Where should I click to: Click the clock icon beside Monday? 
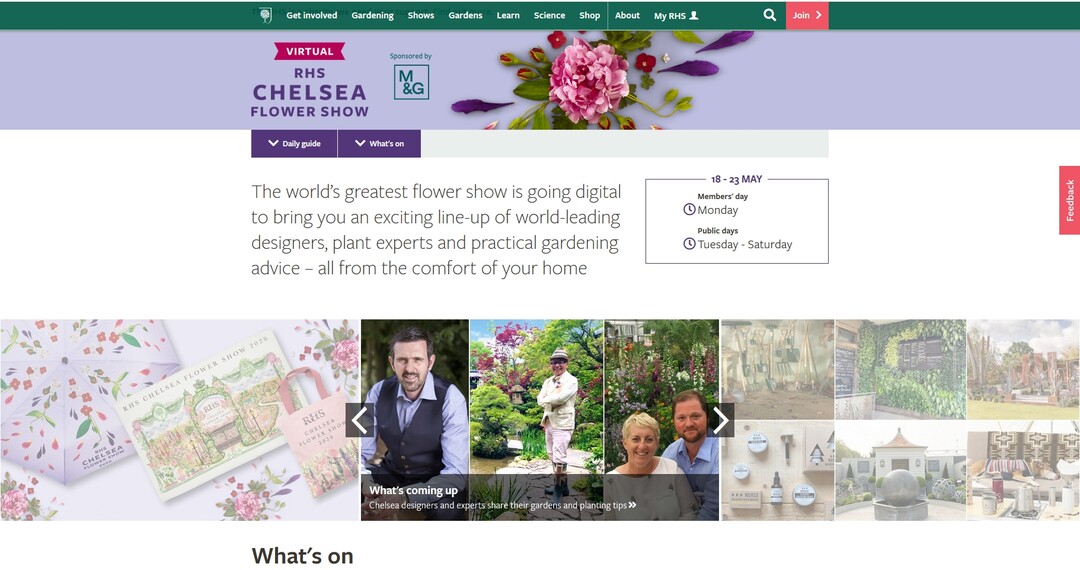click(689, 209)
